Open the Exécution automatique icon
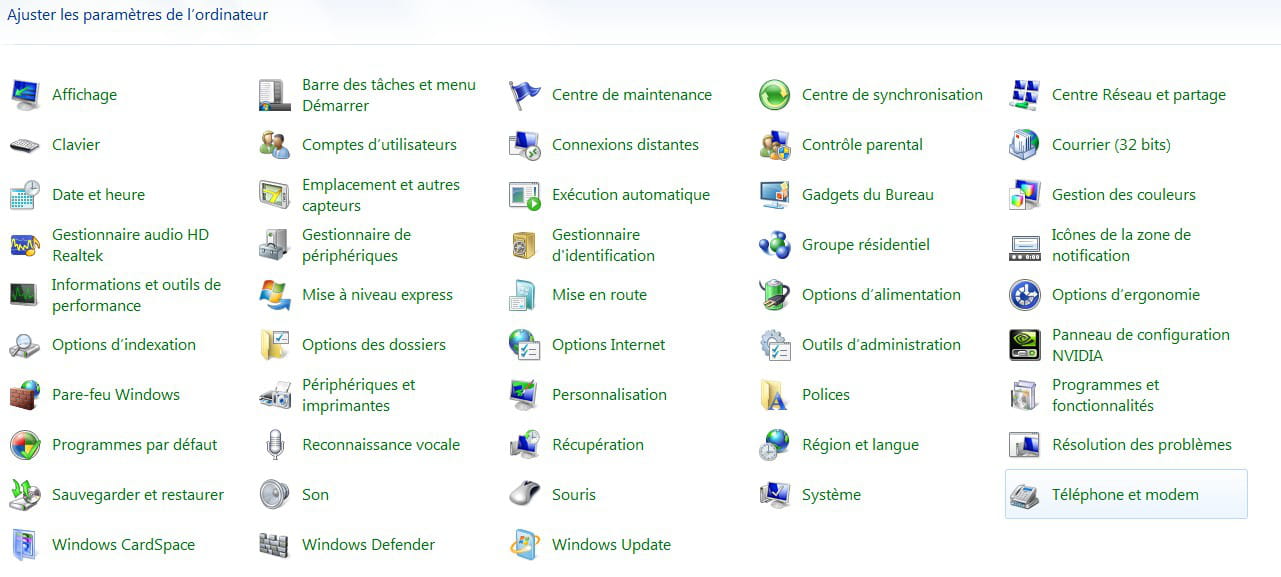Viewport: 1281px width, 577px height. pos(525,195)
